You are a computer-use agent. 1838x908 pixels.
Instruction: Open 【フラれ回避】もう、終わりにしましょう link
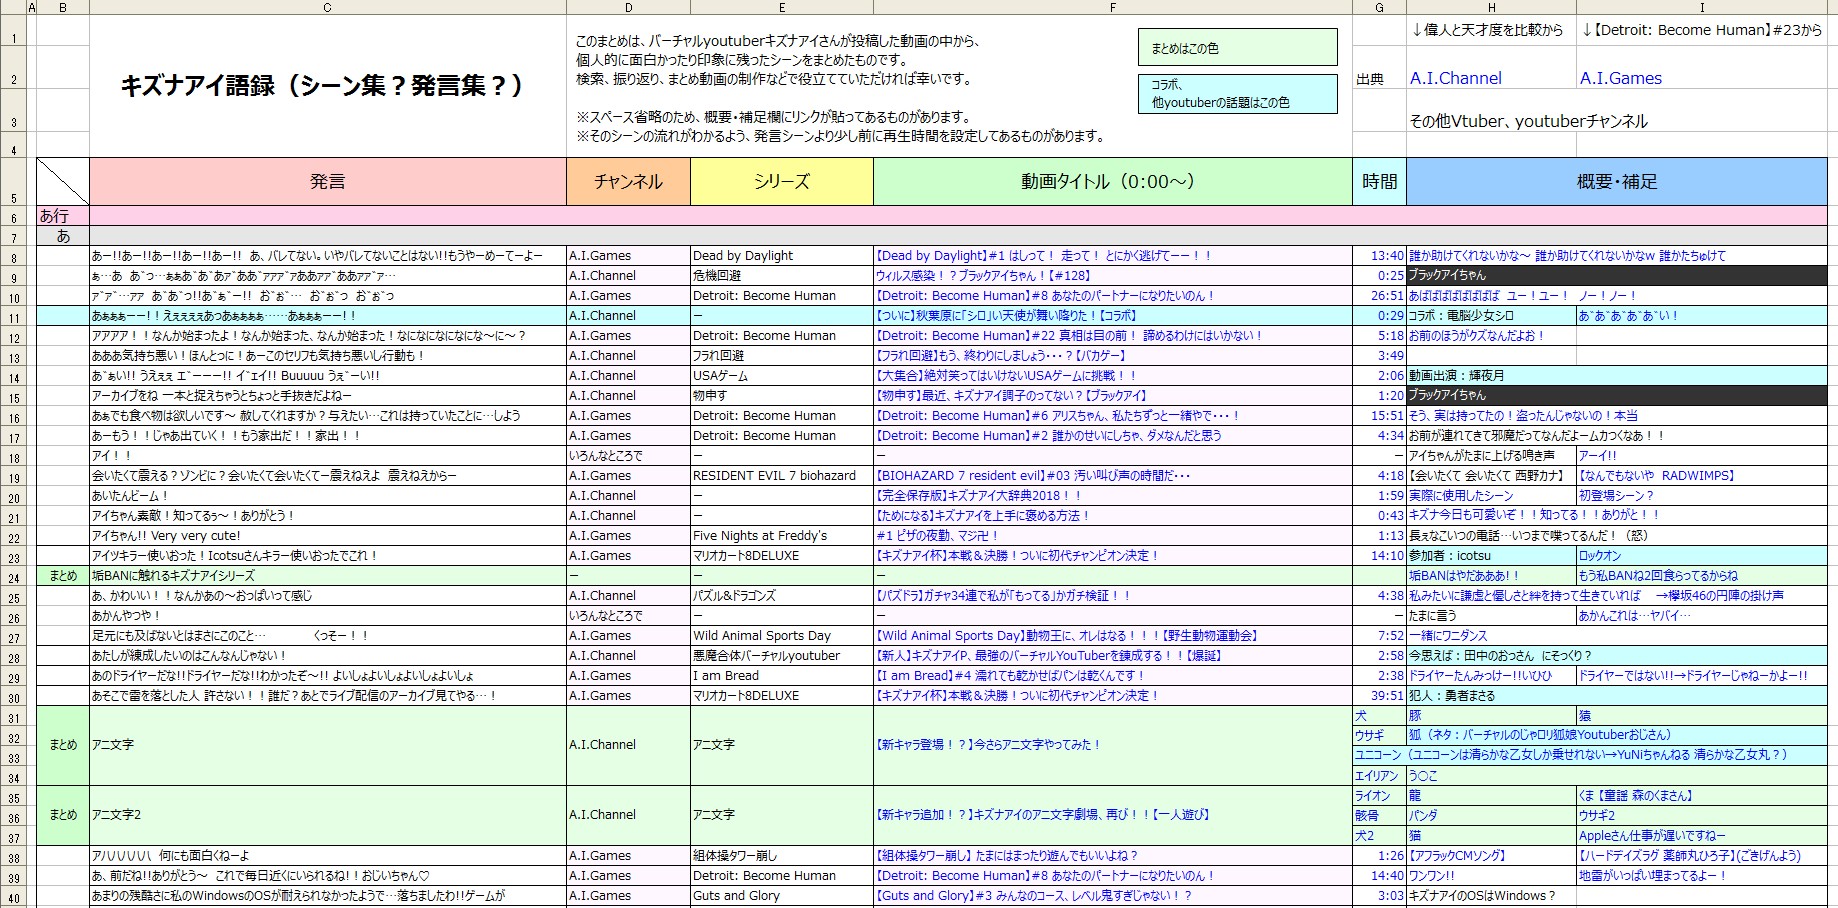(1001, 356)
